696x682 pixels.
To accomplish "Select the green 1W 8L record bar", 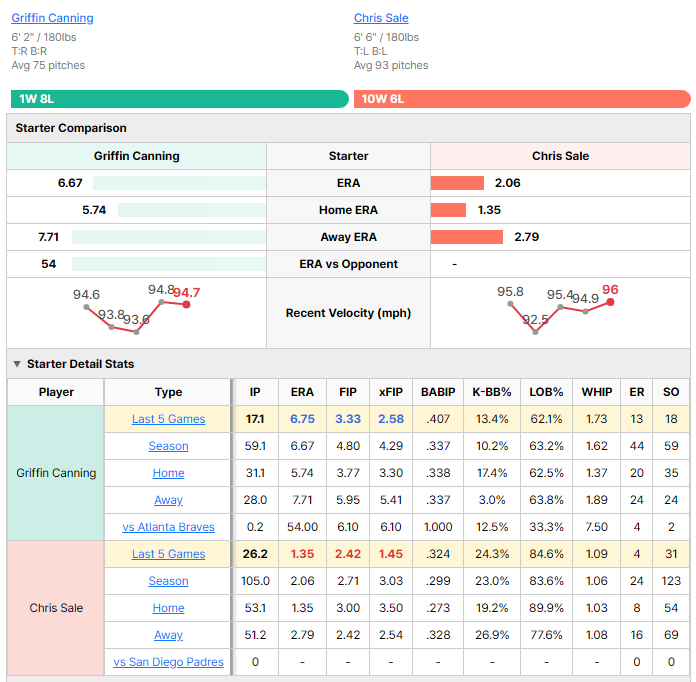I will tap(180, 99).
